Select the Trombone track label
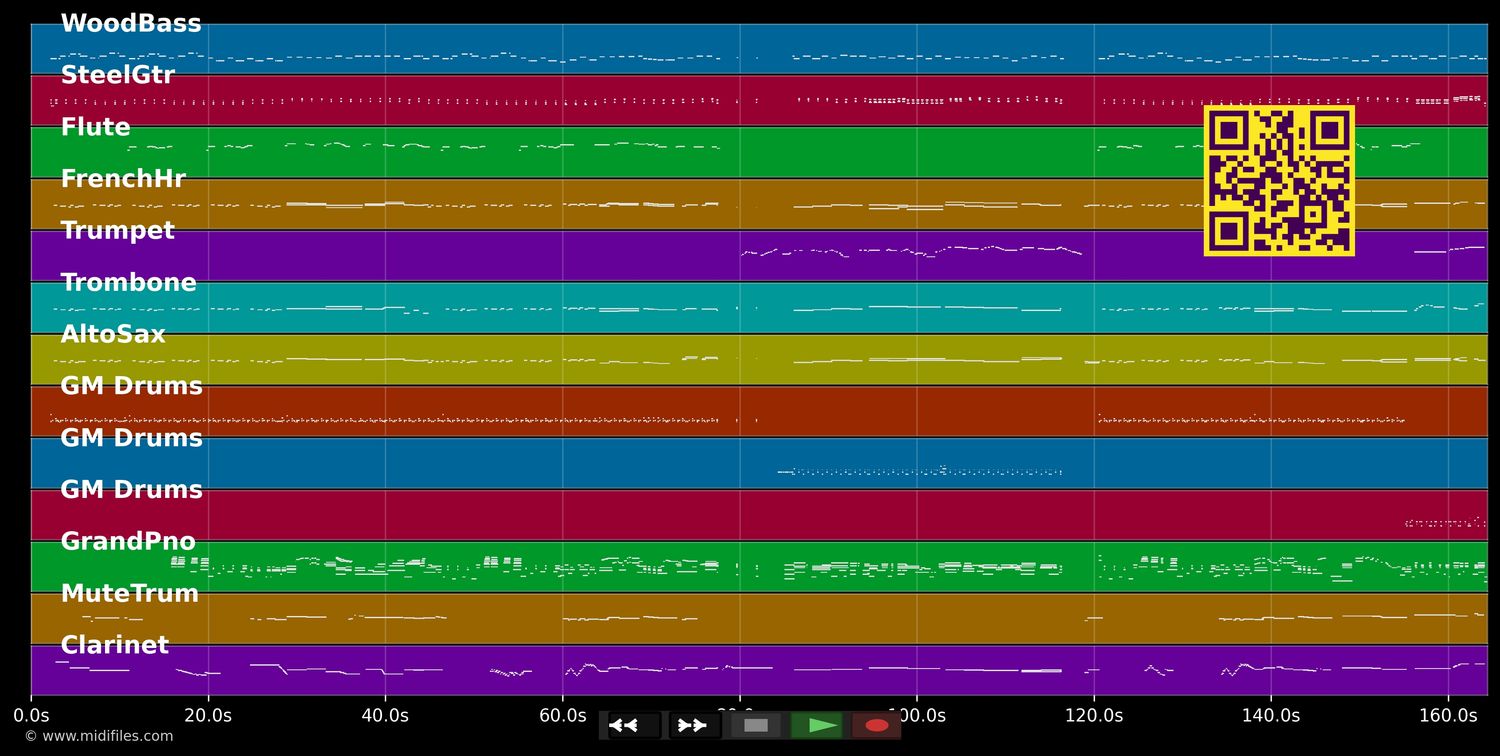 [x=128, y=283]
